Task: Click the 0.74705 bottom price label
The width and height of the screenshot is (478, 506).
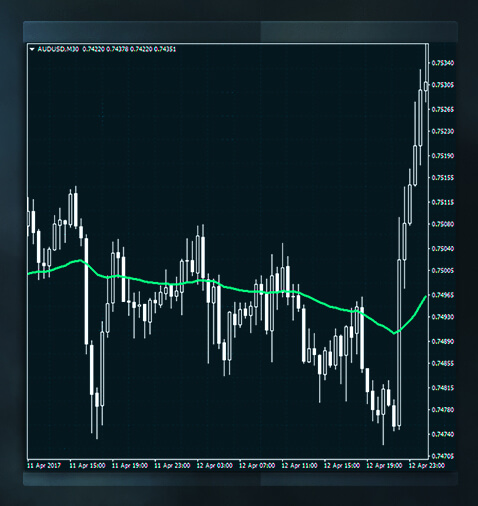Action: pyautogui.click(x=443, y=456)
